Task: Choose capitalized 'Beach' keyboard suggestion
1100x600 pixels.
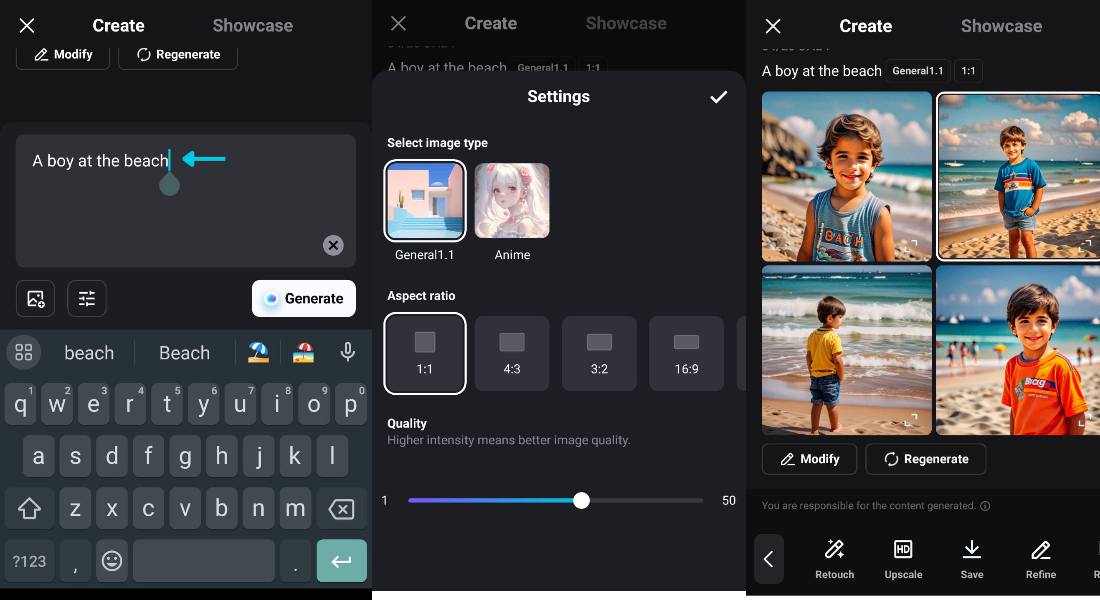Action: 185,353
